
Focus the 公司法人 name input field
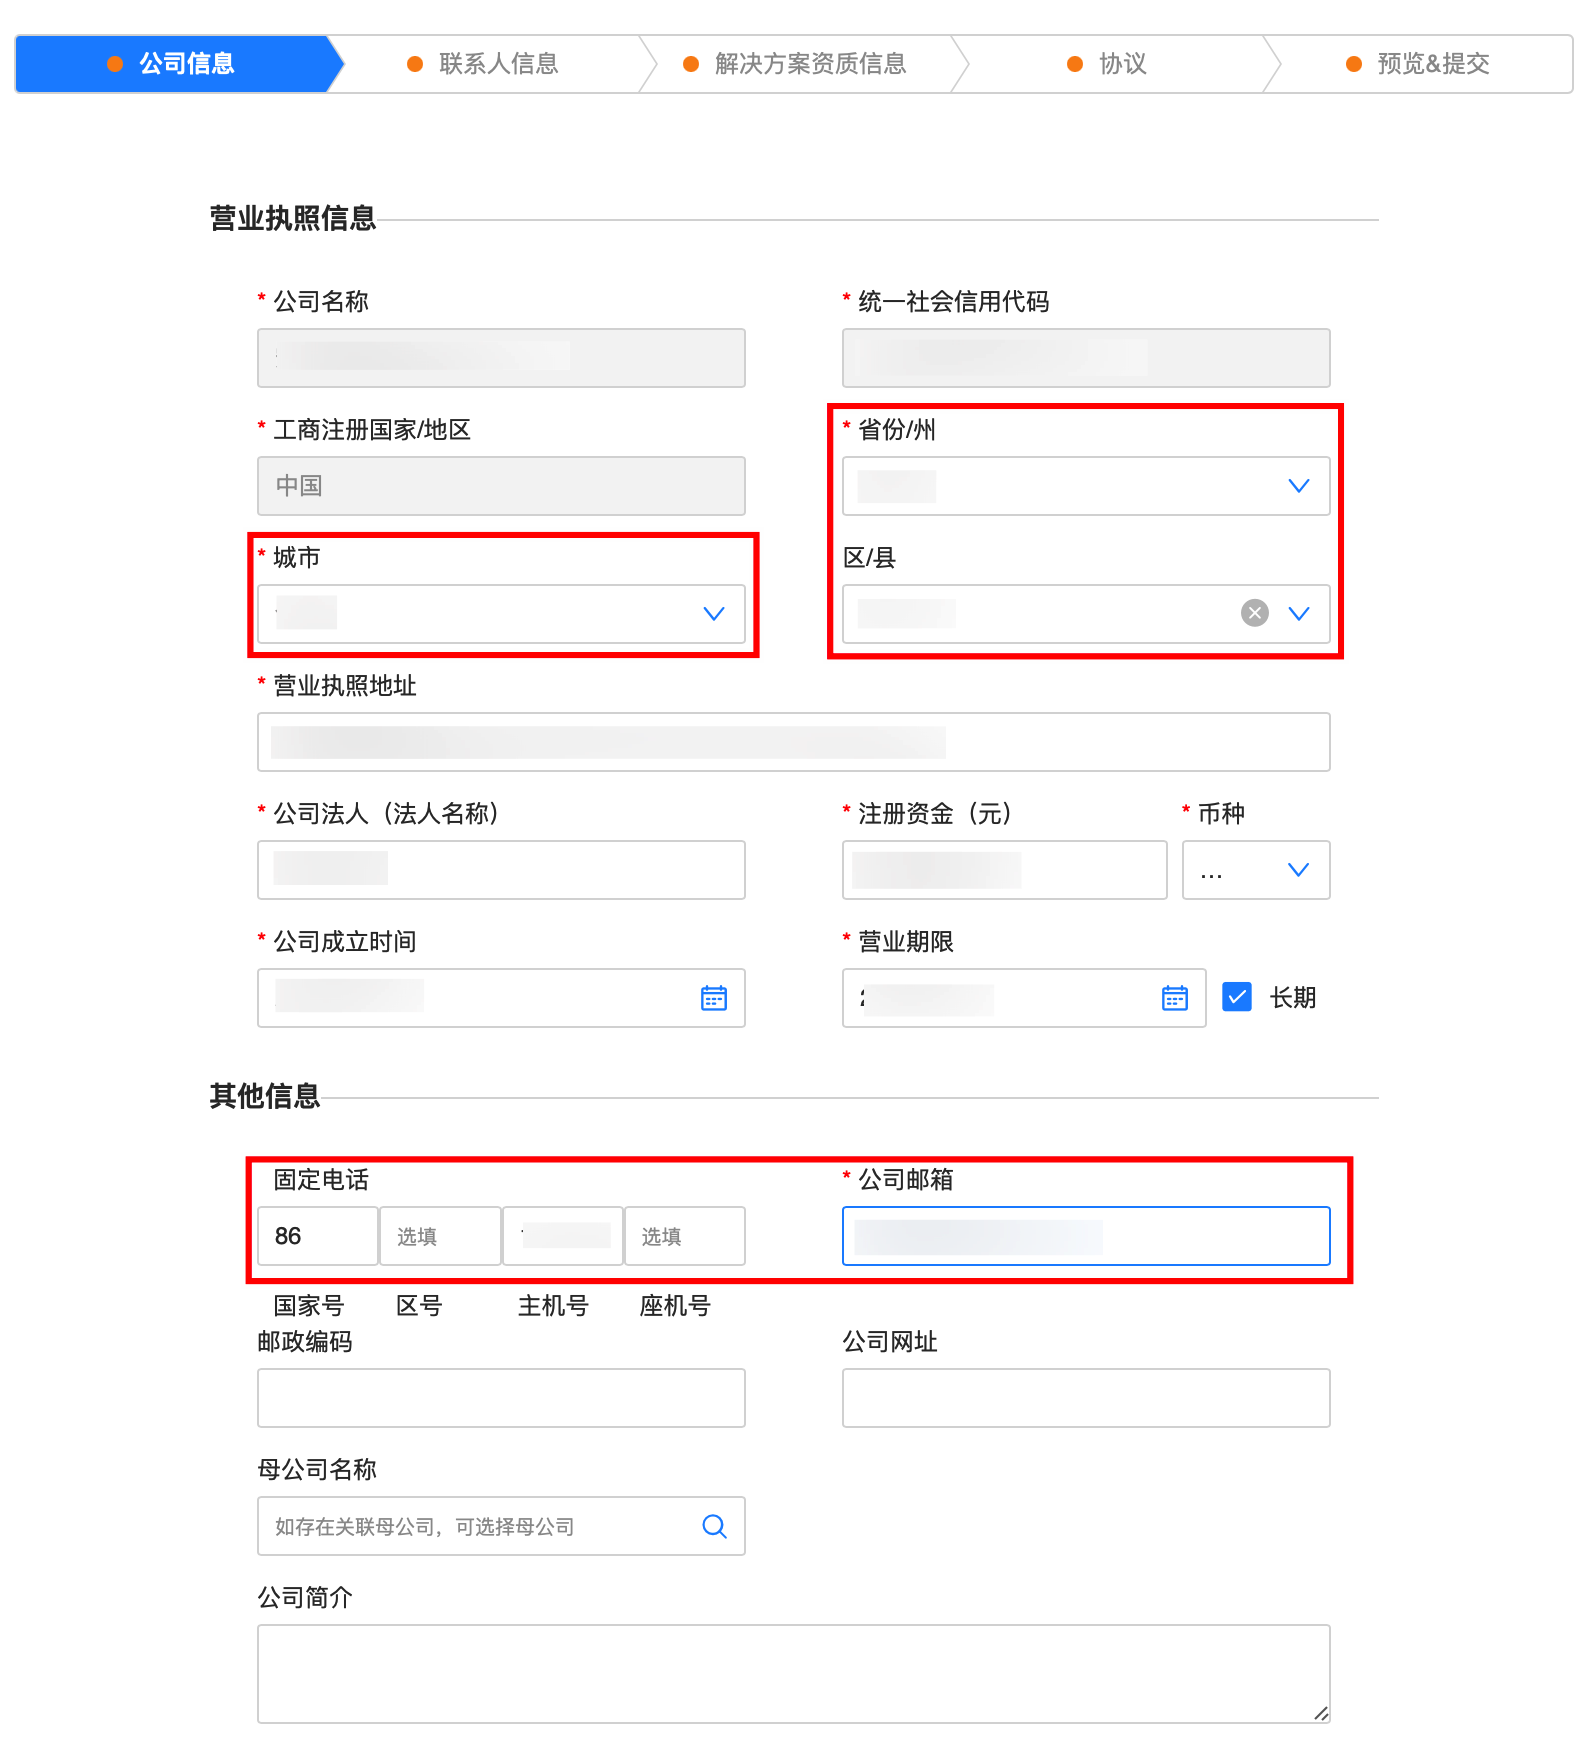coord(501,870)
